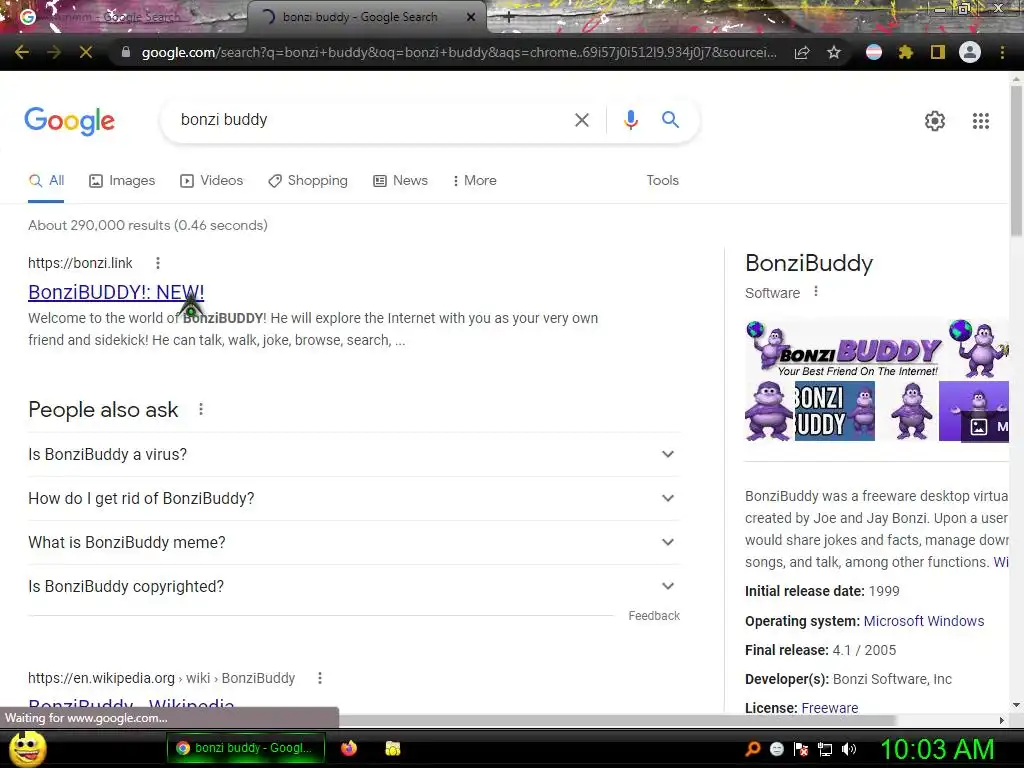Submit search with the magnifier icon

tap(670, 120)
